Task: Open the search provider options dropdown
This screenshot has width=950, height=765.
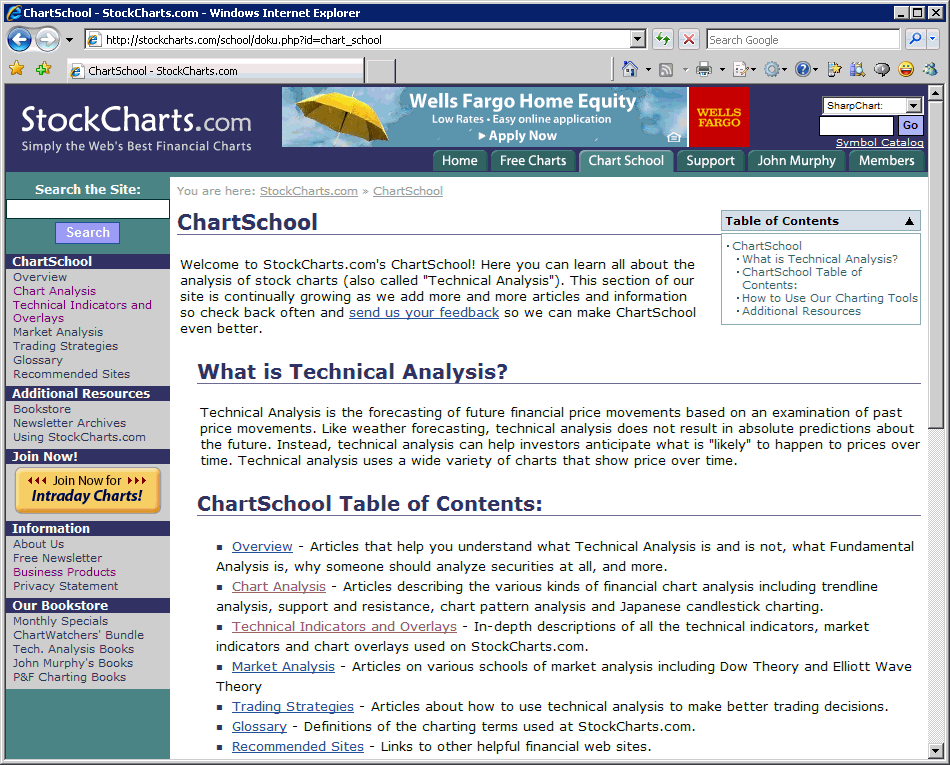Action: [934, 40]
